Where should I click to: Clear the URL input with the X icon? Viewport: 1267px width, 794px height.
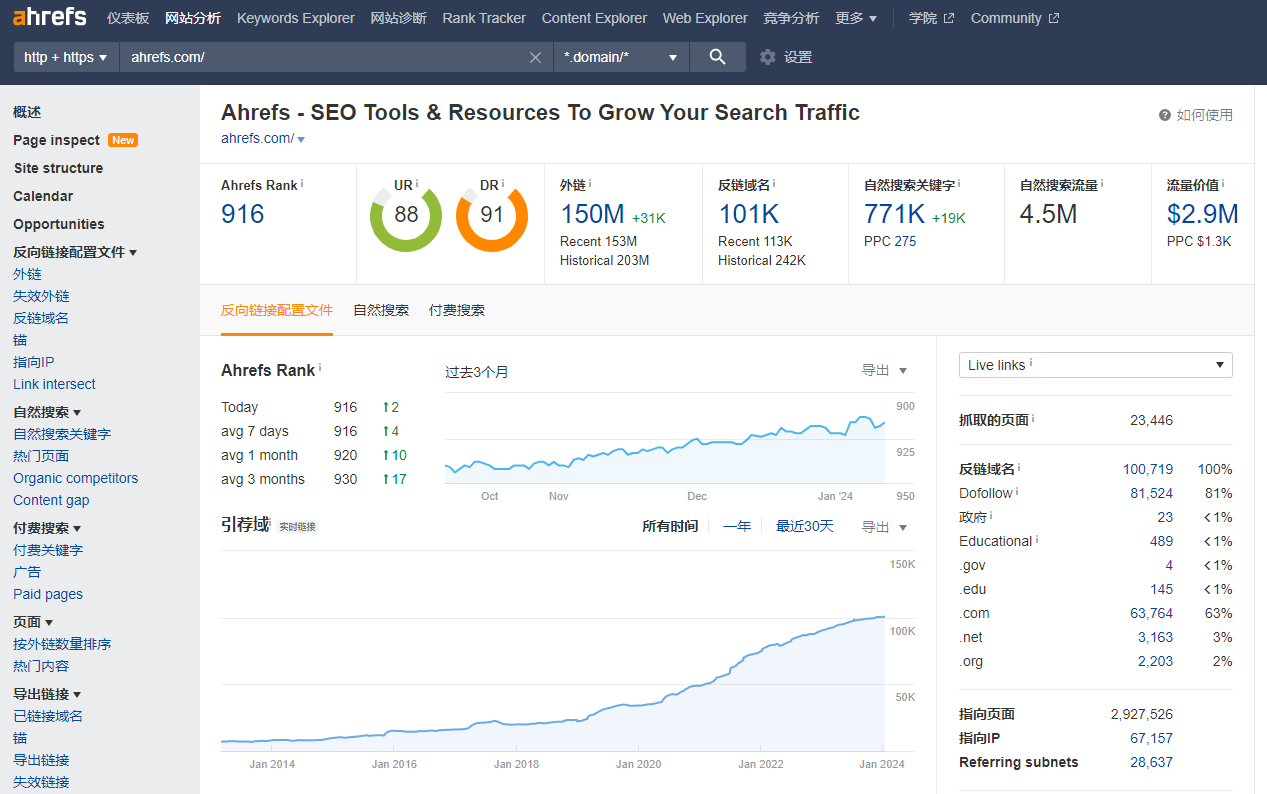coord(536,57)
